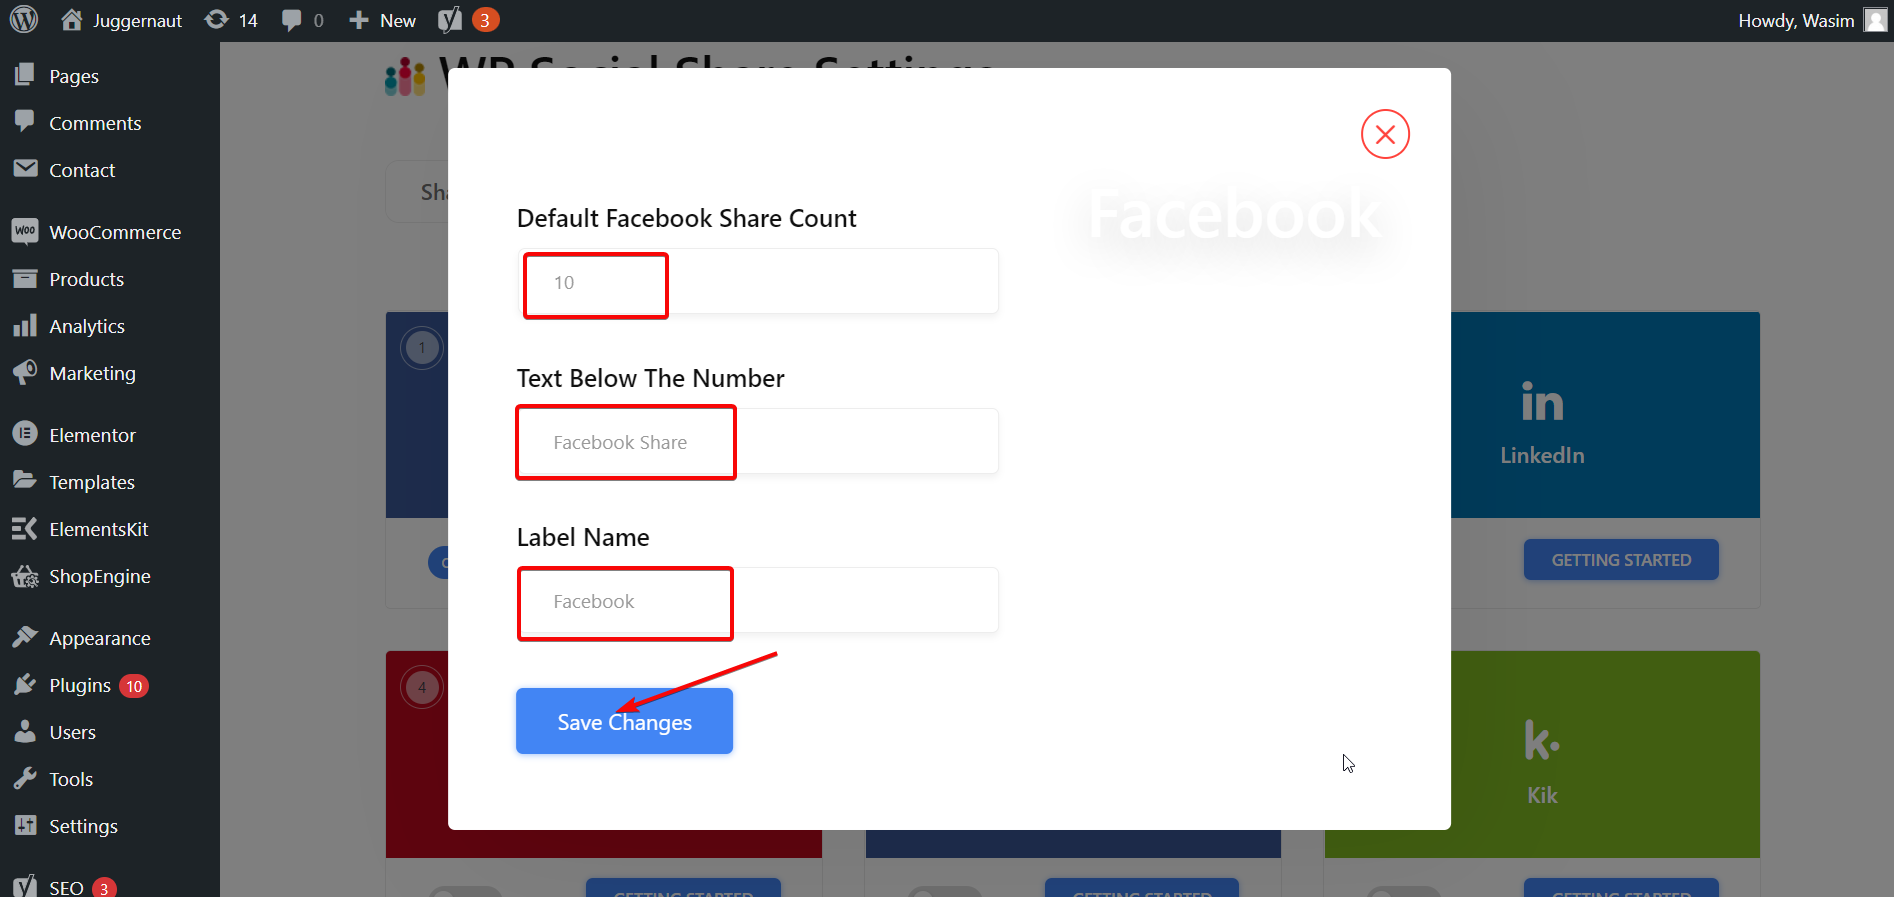
Task: Click the Pages sidebar icon
Action: (25, 74)
